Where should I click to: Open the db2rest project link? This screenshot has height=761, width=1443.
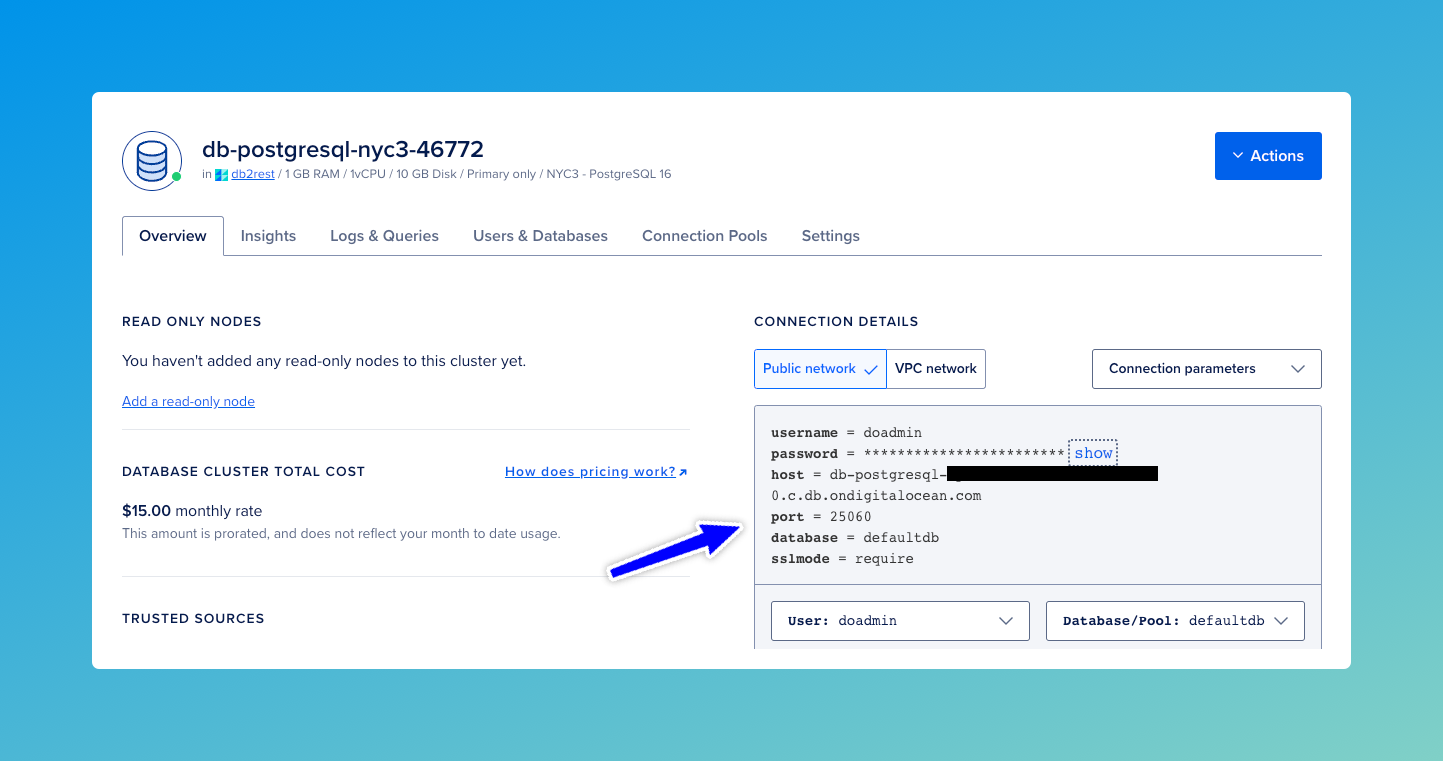point(252,173)
